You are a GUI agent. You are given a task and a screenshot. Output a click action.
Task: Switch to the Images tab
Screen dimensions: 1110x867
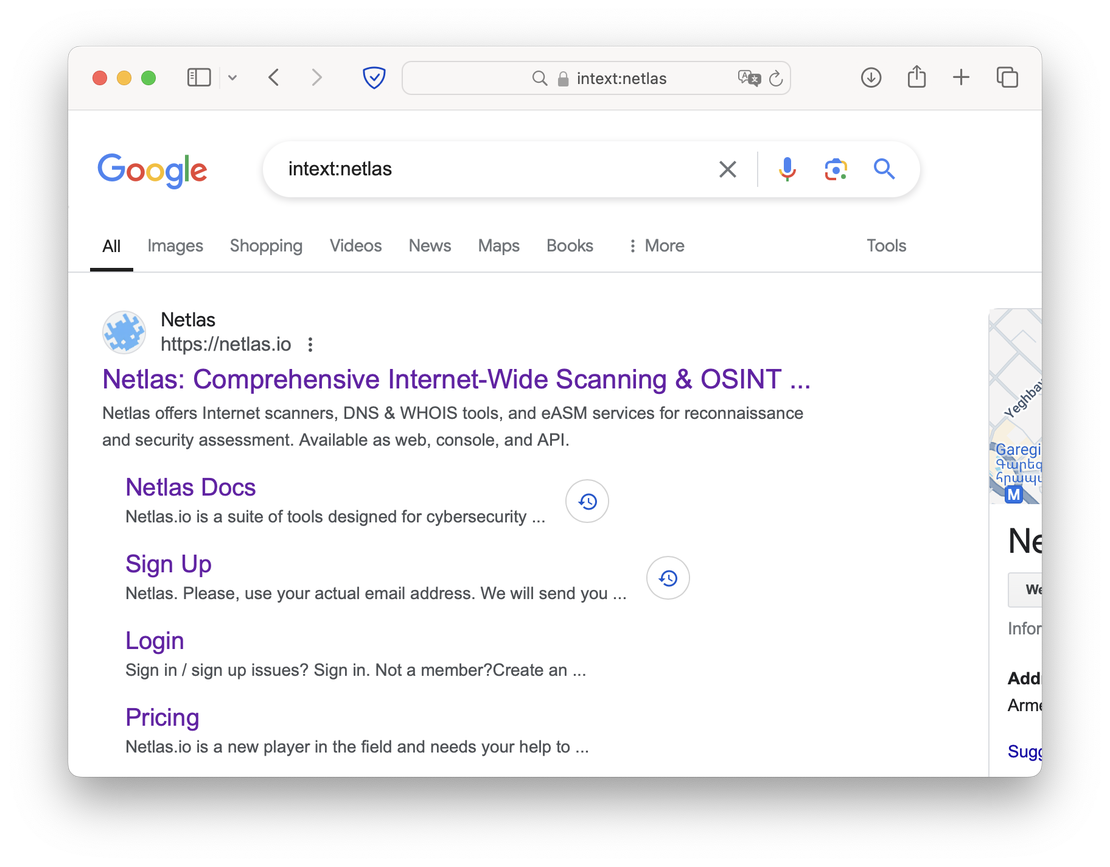point(175,246)
